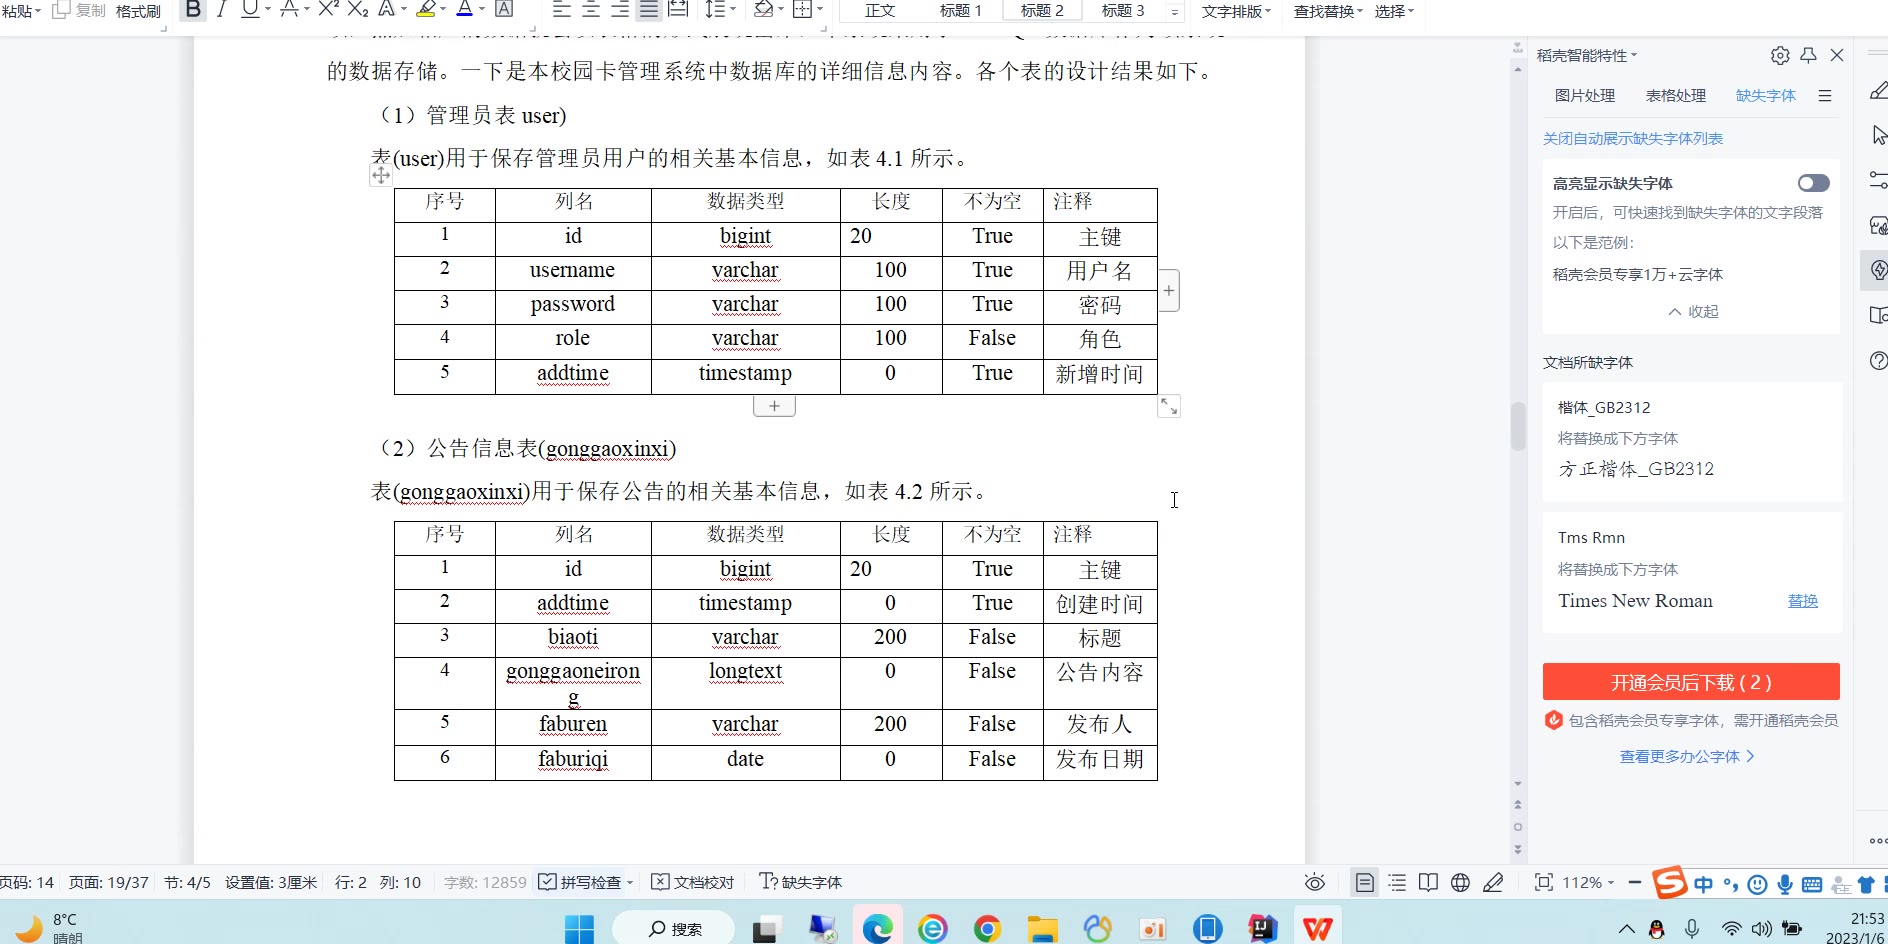Viewport: 1888px width, 944px height.
Task: Apply blue font color
Action: click(x=465, y=10)
